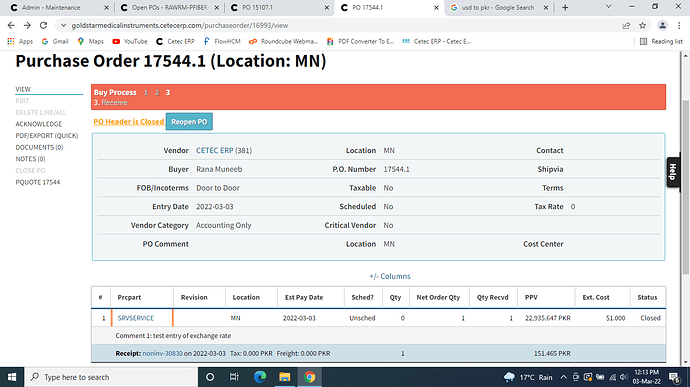Select VIEW in the left sidebar

click(x=23, y=89)
